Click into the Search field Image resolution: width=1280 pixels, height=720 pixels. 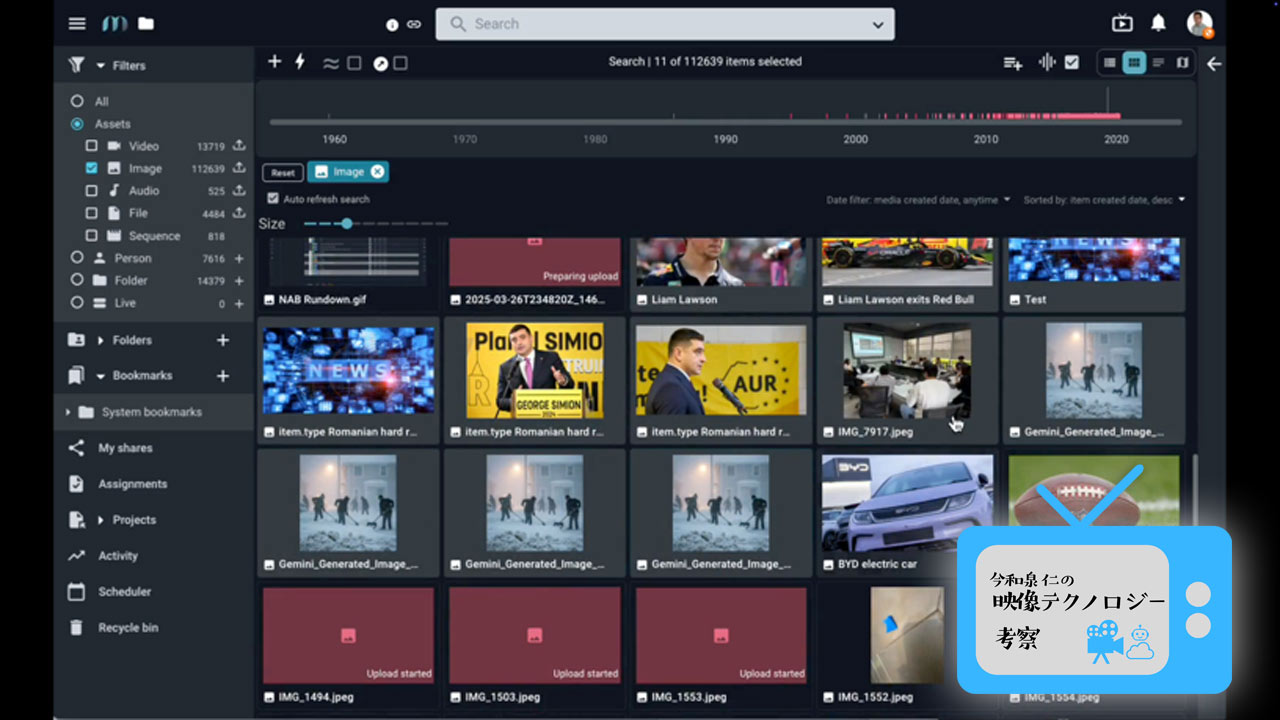pos(665,24)
